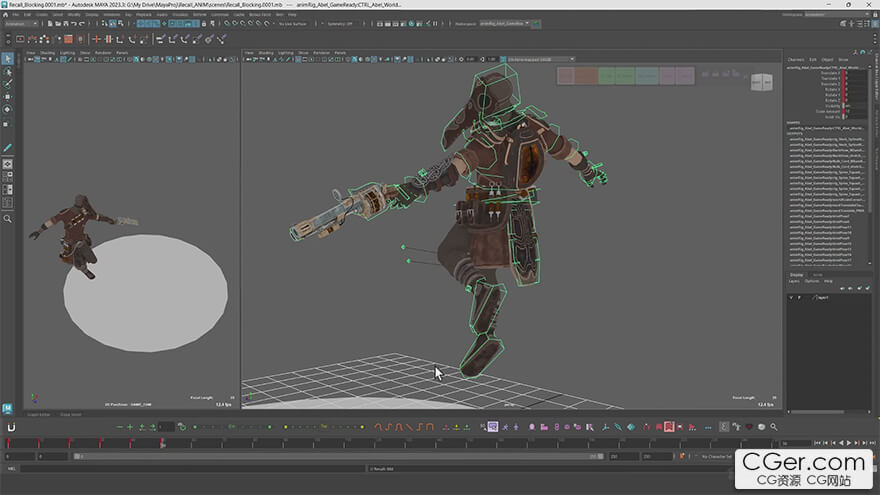This screenshot has height=495, width=880.
Task: Click the MEL command line input
Action: [x=192, y=469]
